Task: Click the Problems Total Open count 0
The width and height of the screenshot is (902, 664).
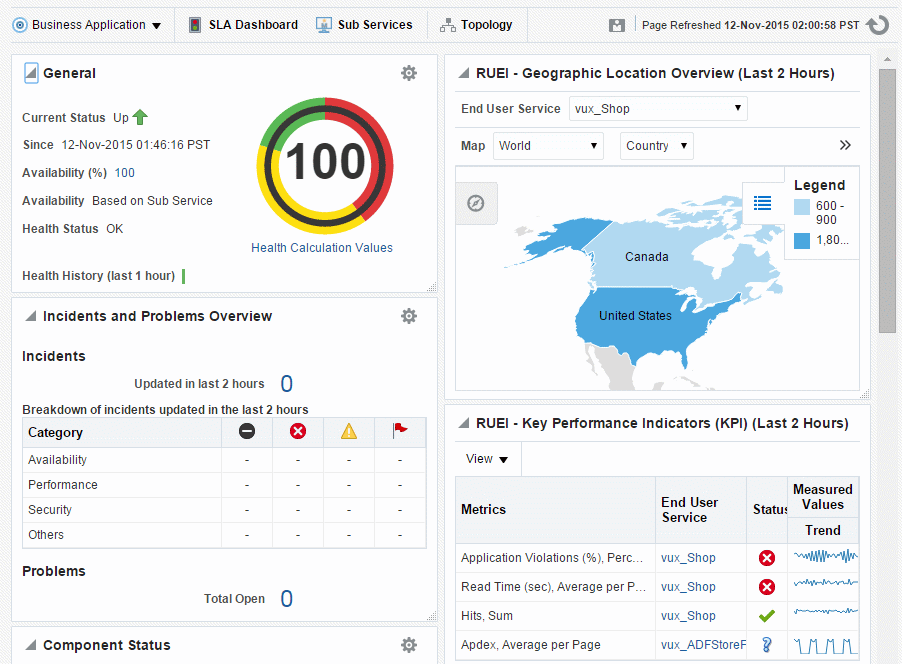Action: pyautogui.click(x=286, y=599)
